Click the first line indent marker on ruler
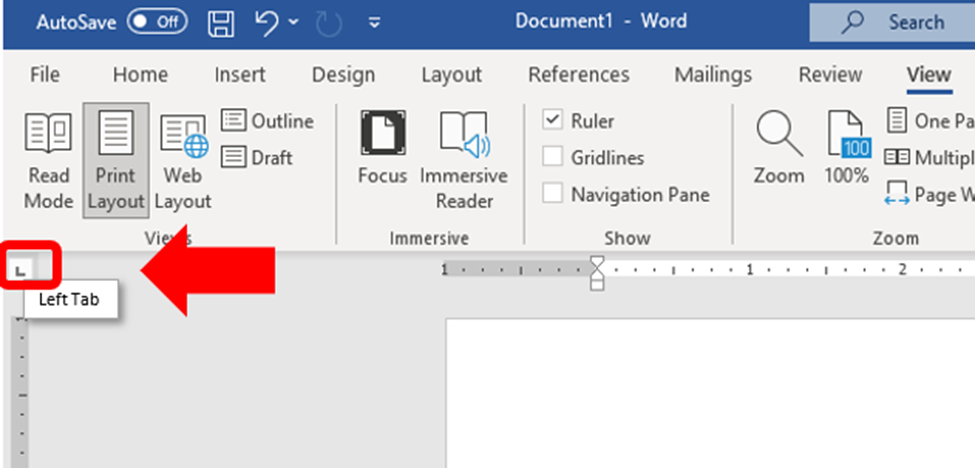Screen dimensions: 975x468 click(597, 263)
